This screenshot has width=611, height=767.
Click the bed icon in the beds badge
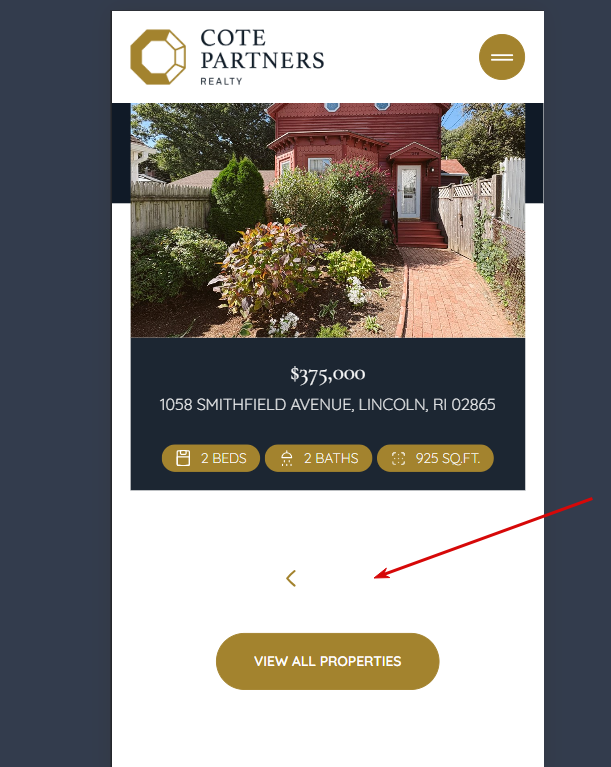click(183, 458)
